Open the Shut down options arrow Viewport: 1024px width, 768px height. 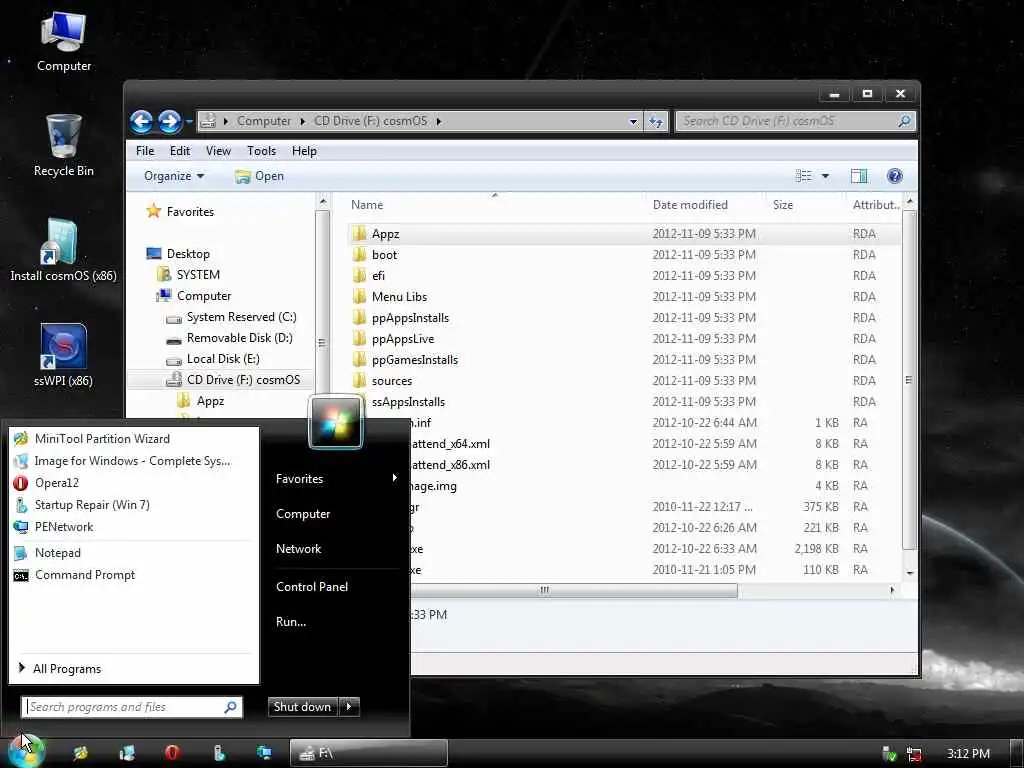point(349,707)
